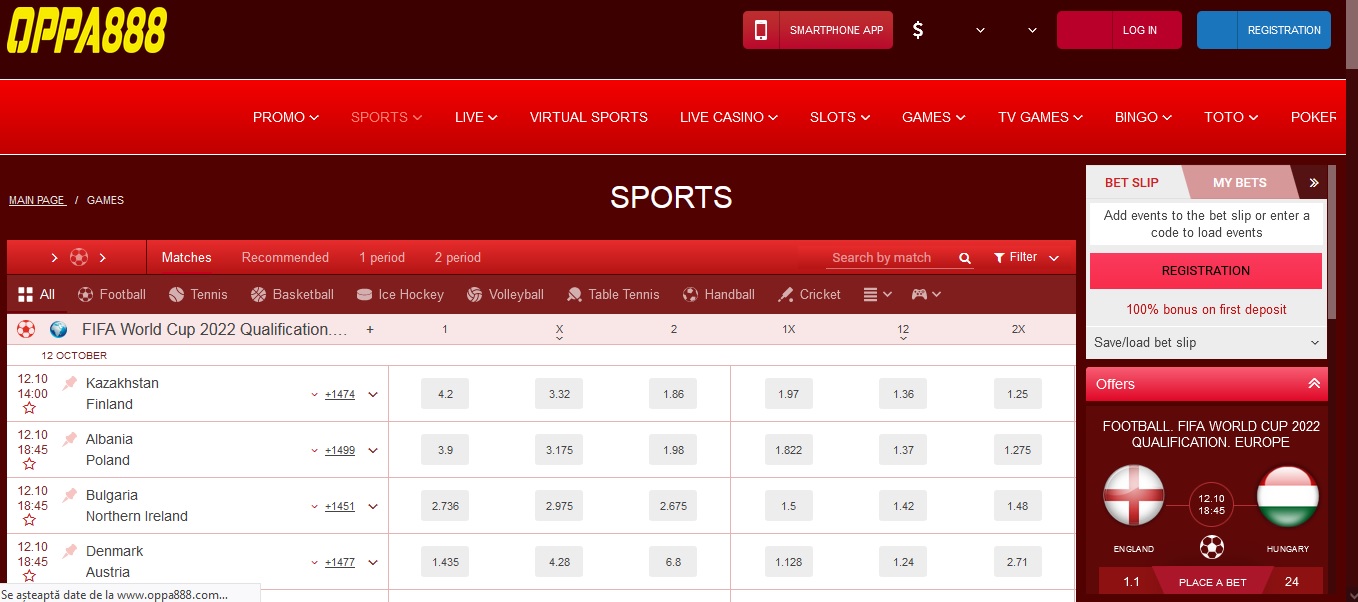Click the dollar currency icon
Screen dimensions: 1358x602
click(918, 30)
